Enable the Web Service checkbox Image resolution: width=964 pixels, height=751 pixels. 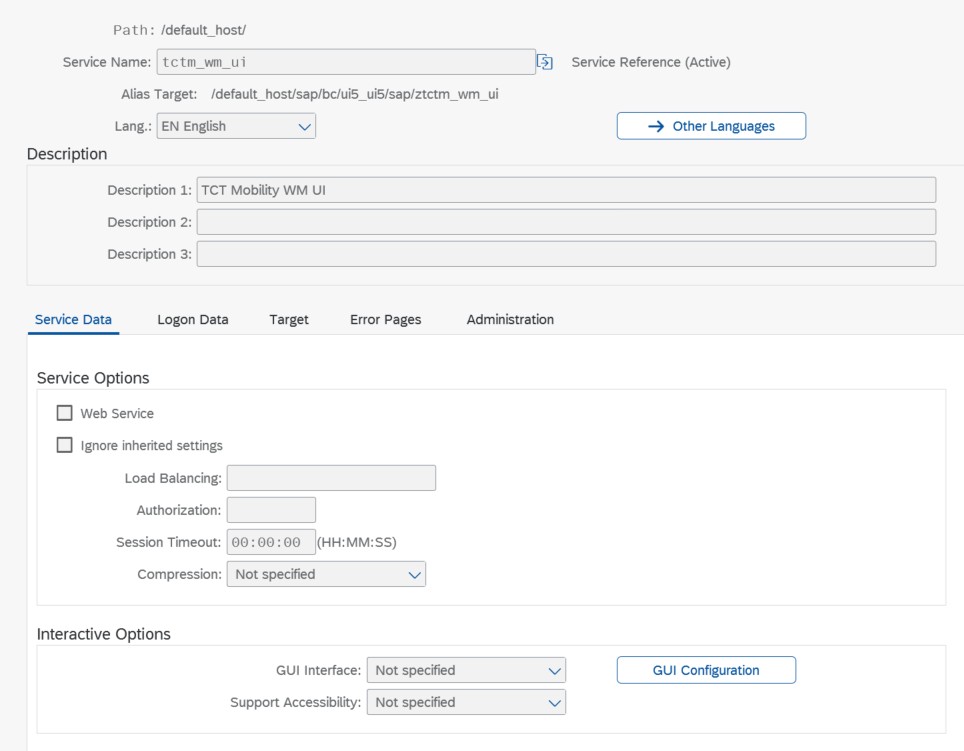[65, 413]
